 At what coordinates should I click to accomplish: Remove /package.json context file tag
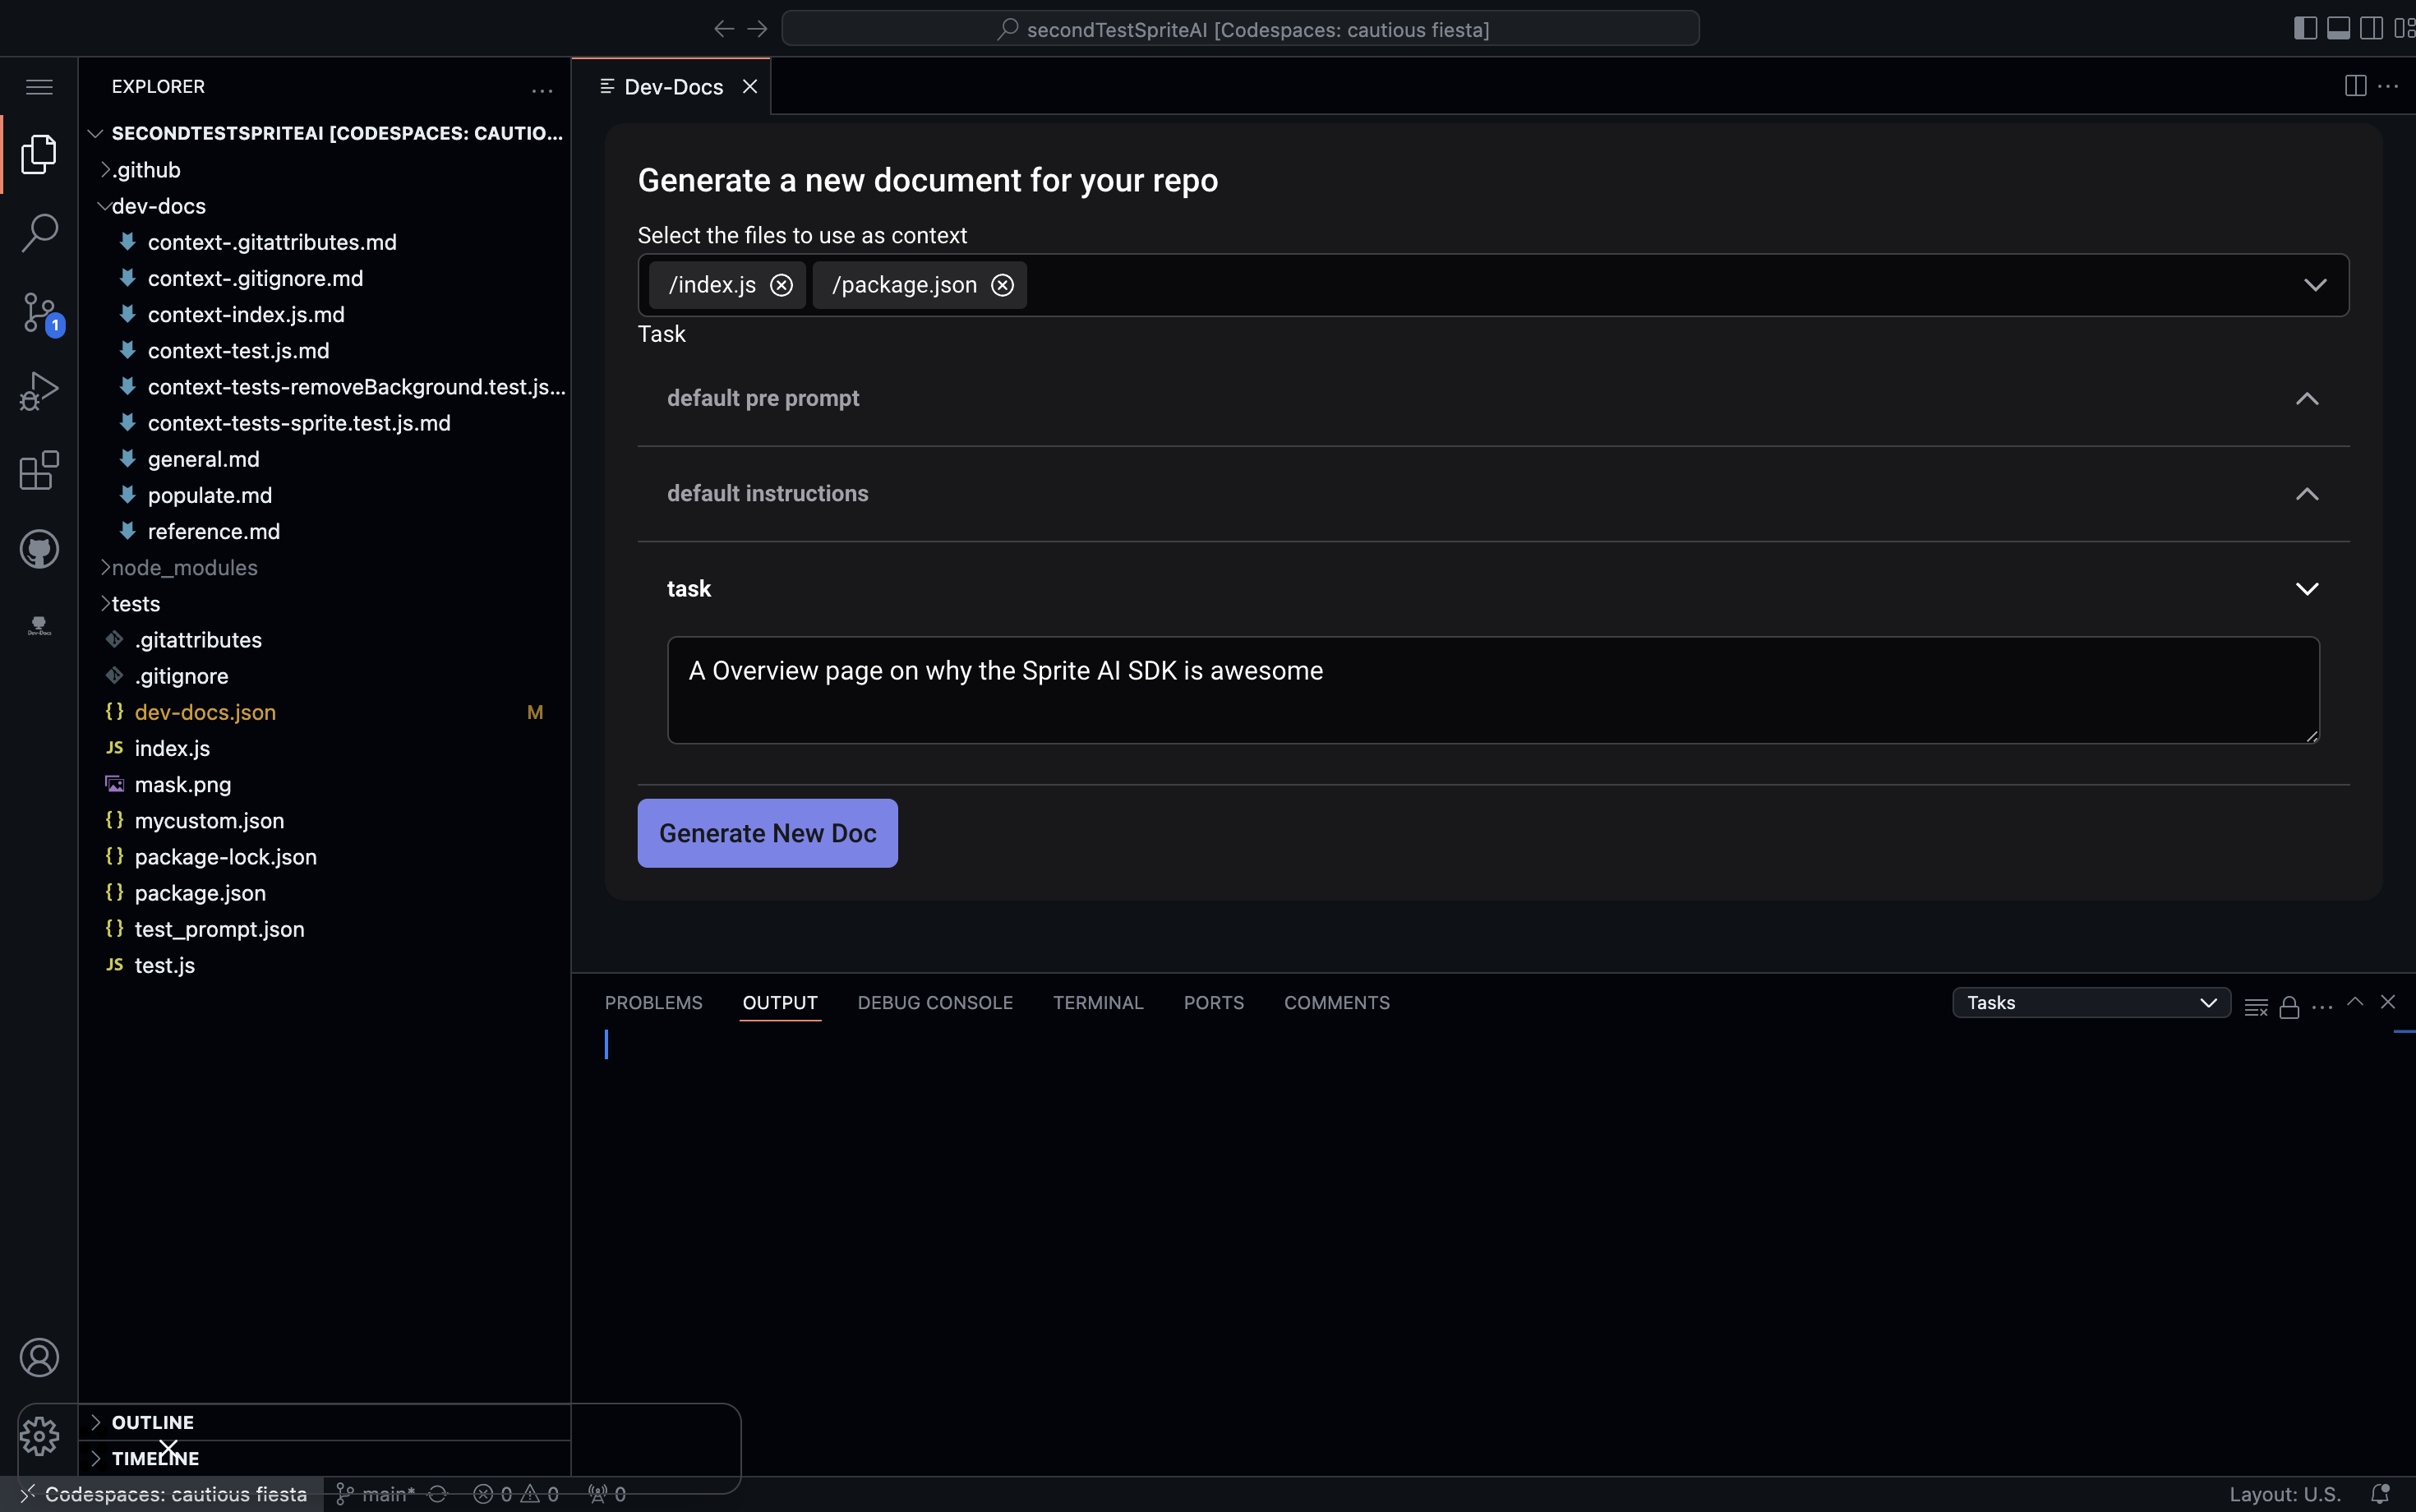(1002, 284)
